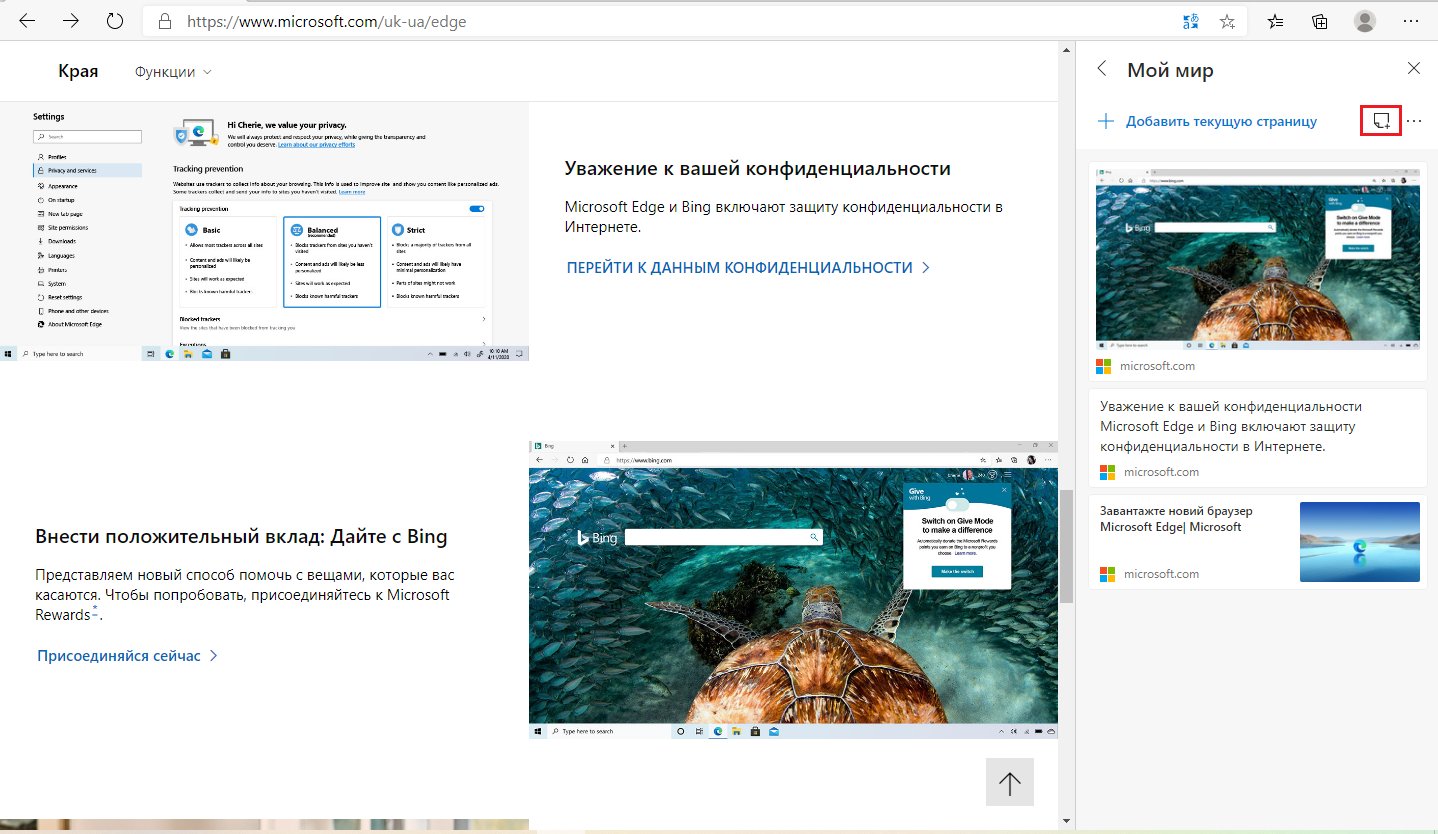This screenshot has width=1438, height=834.
Task: Open browser Settings and more menu
Action: 1411,21
